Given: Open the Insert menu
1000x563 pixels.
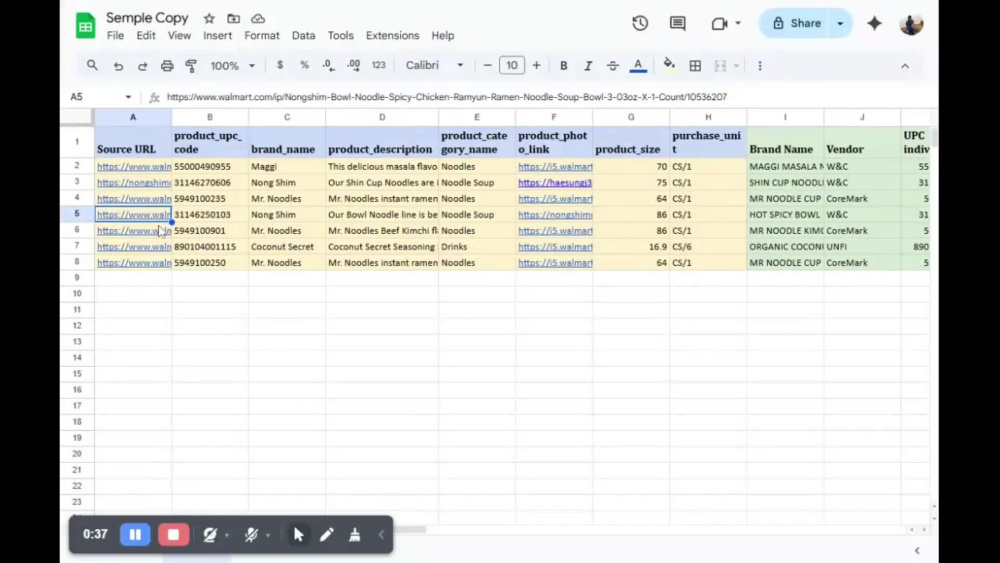Looking at the screenshot, I should (217, 36).
